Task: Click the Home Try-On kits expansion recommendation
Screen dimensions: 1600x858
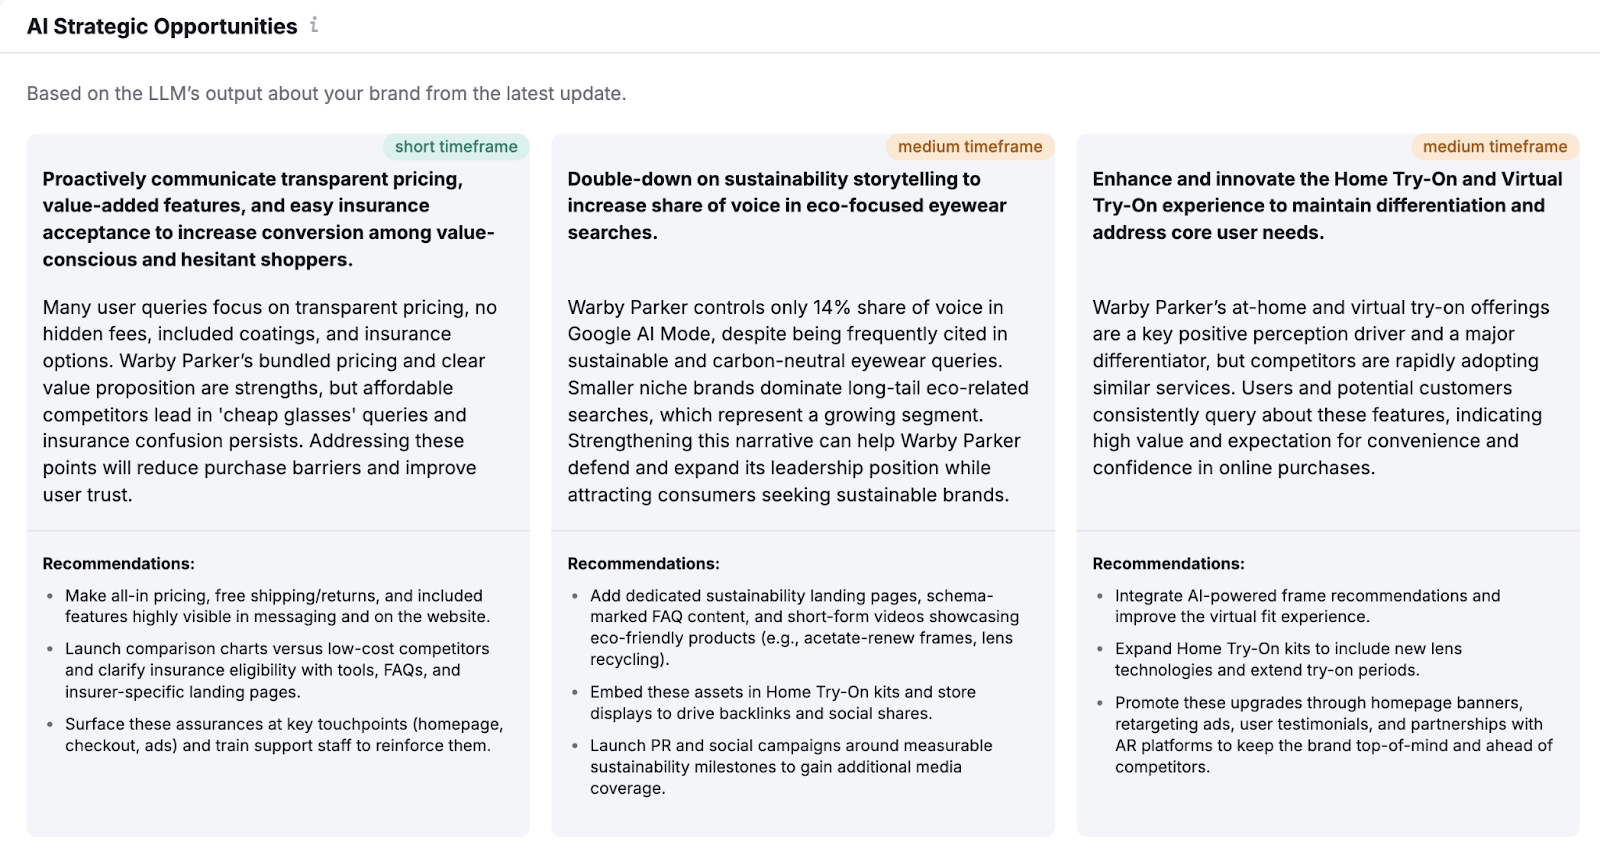Action: click(1288, 659)
